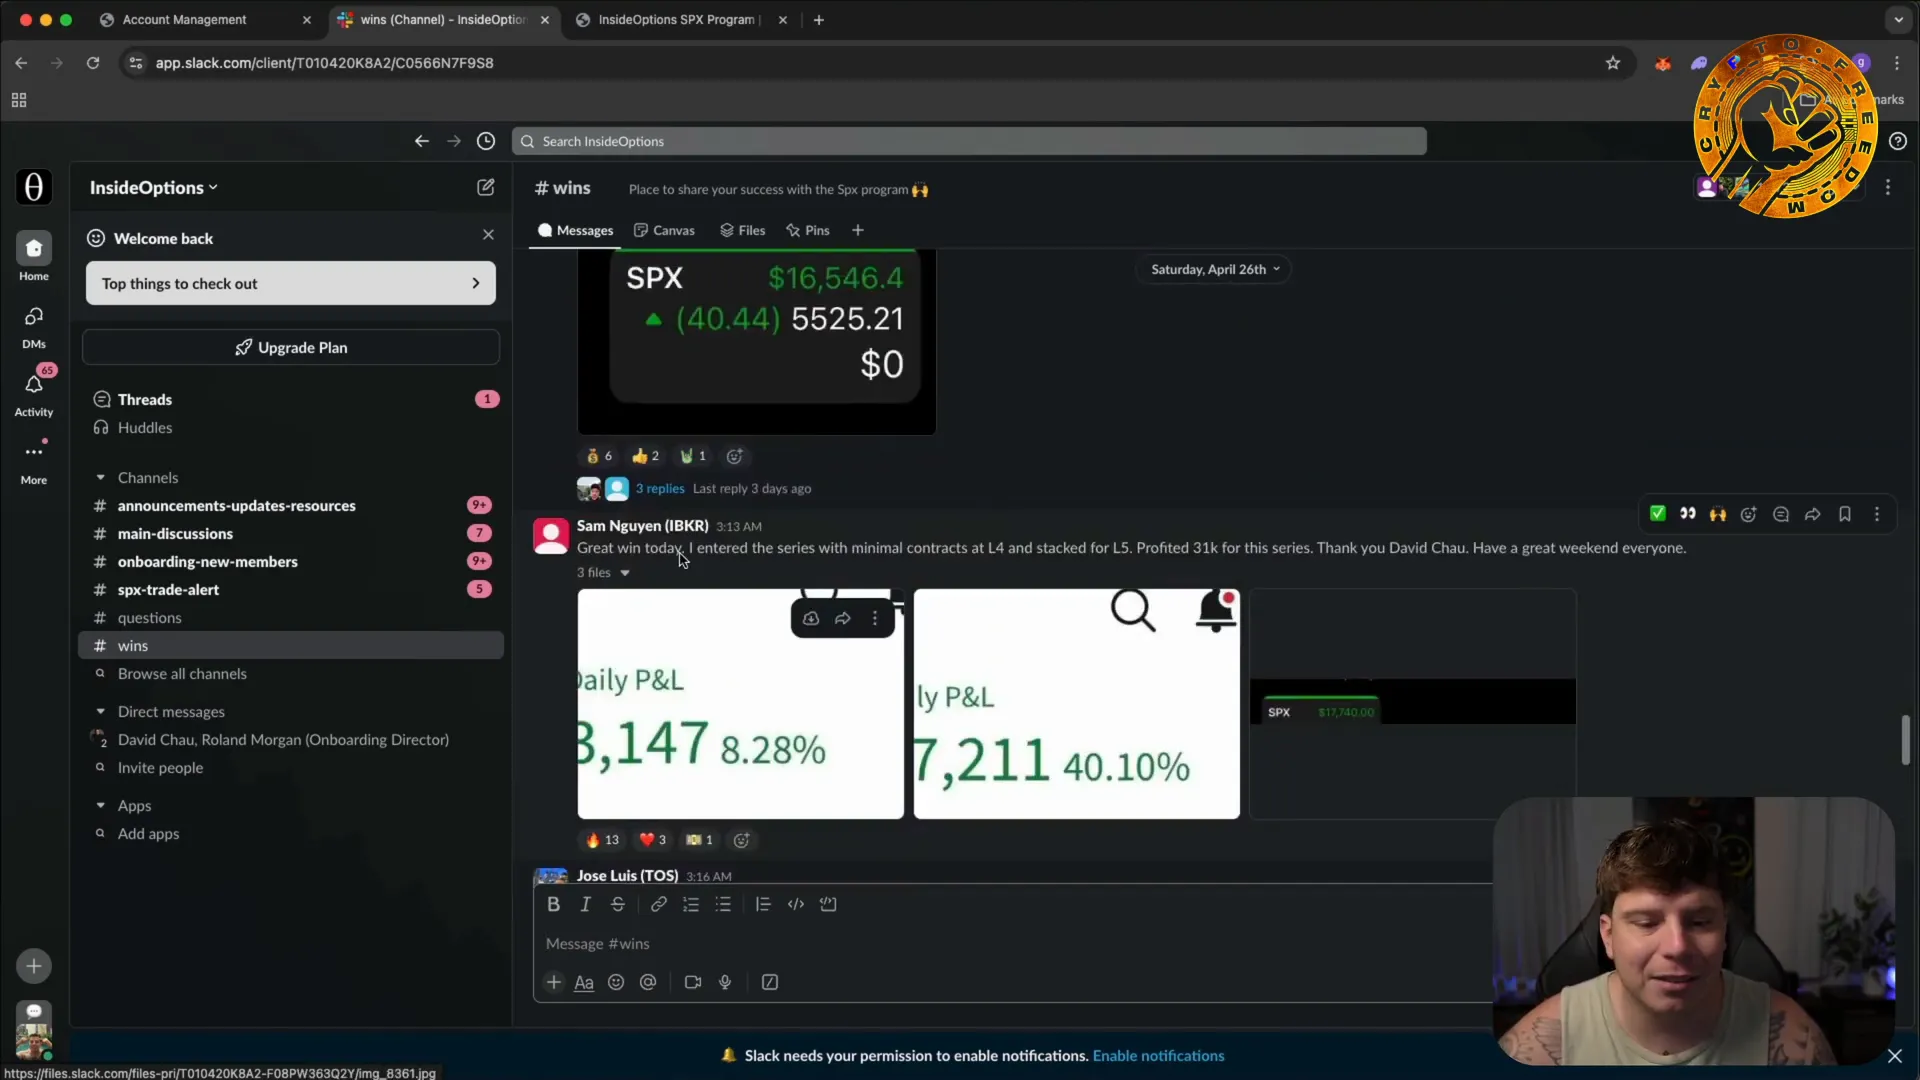Add reaction to Sam Nguyen's message reactions row
Image resolution: width=1920 pixels, height=1080 pixels.
(x=741, y=840)
